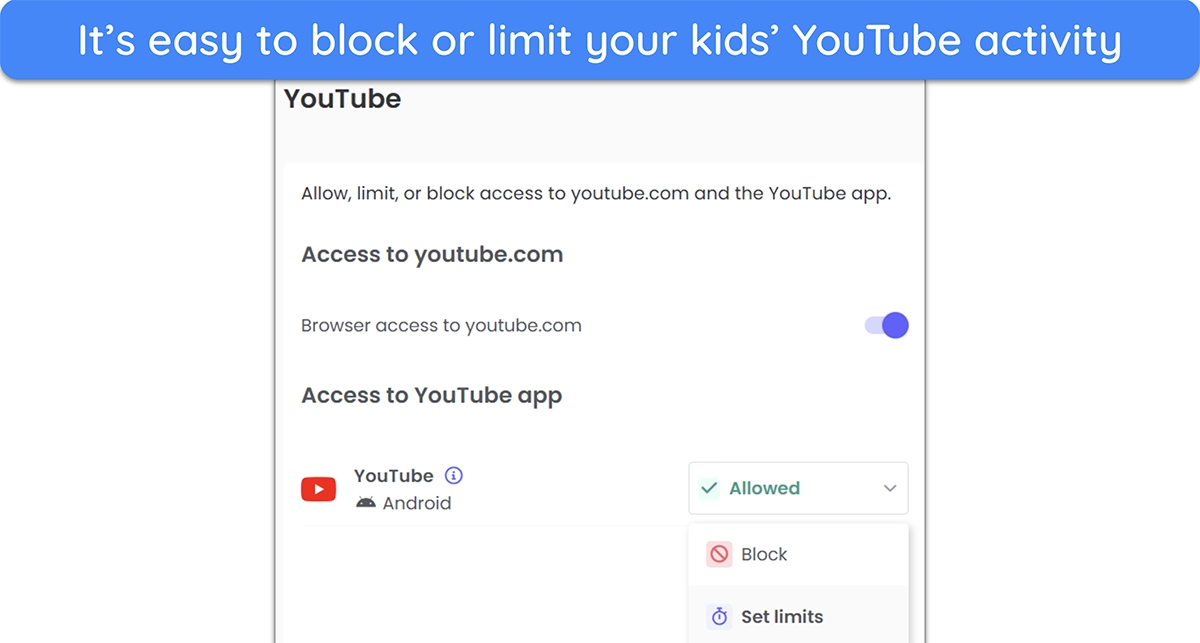Click the 'Browser access to youtube.com' label
1200x643 pixels.
441,325
